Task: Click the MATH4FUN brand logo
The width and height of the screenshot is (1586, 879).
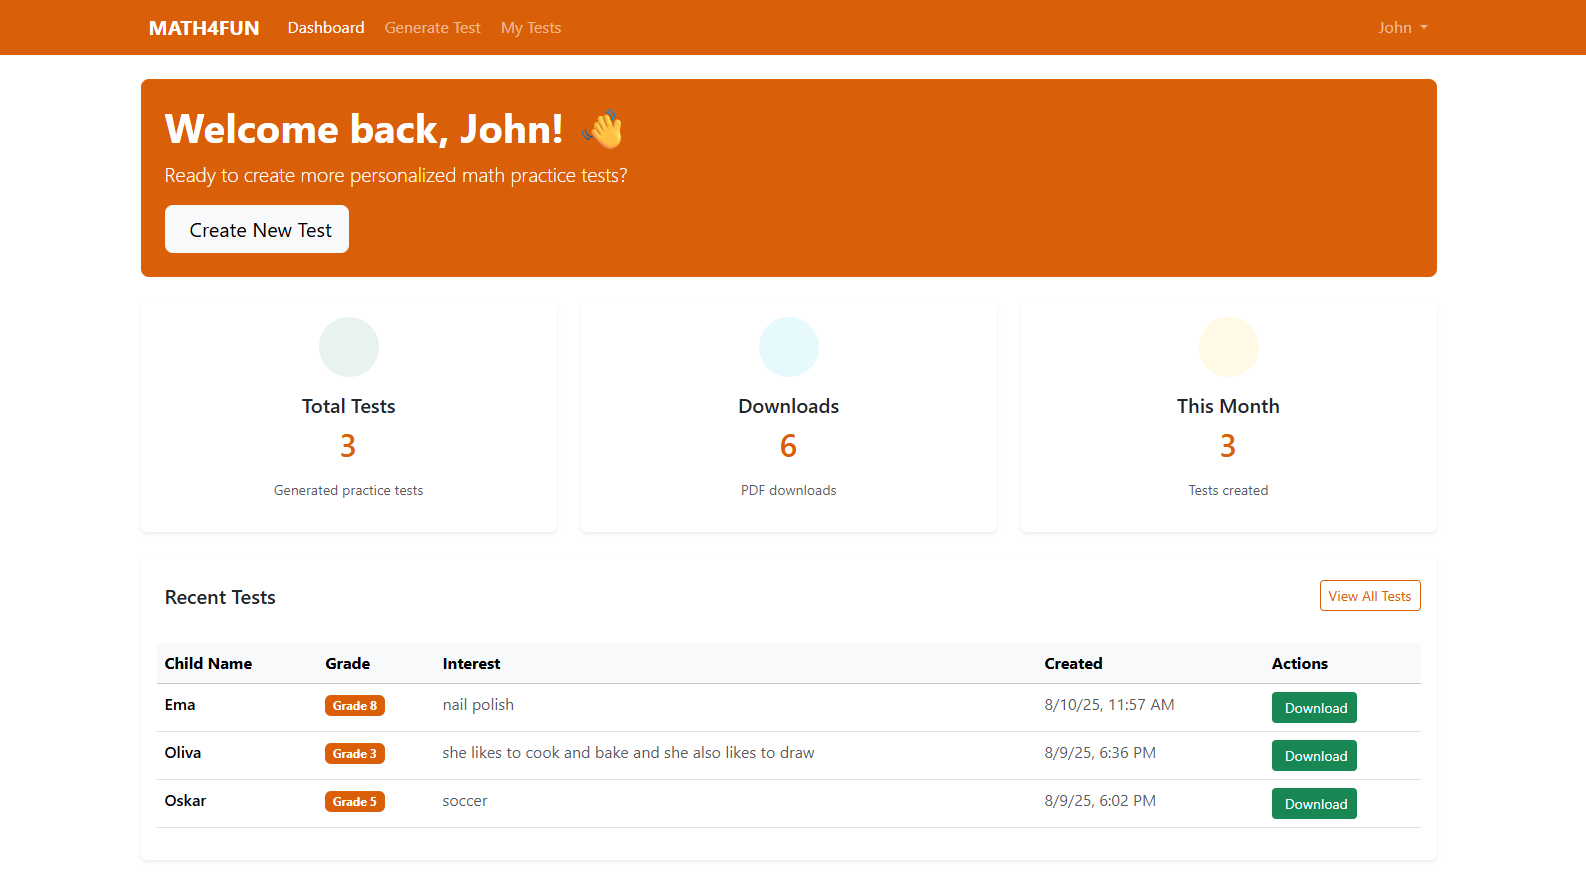Action: [x=204, y=28]
